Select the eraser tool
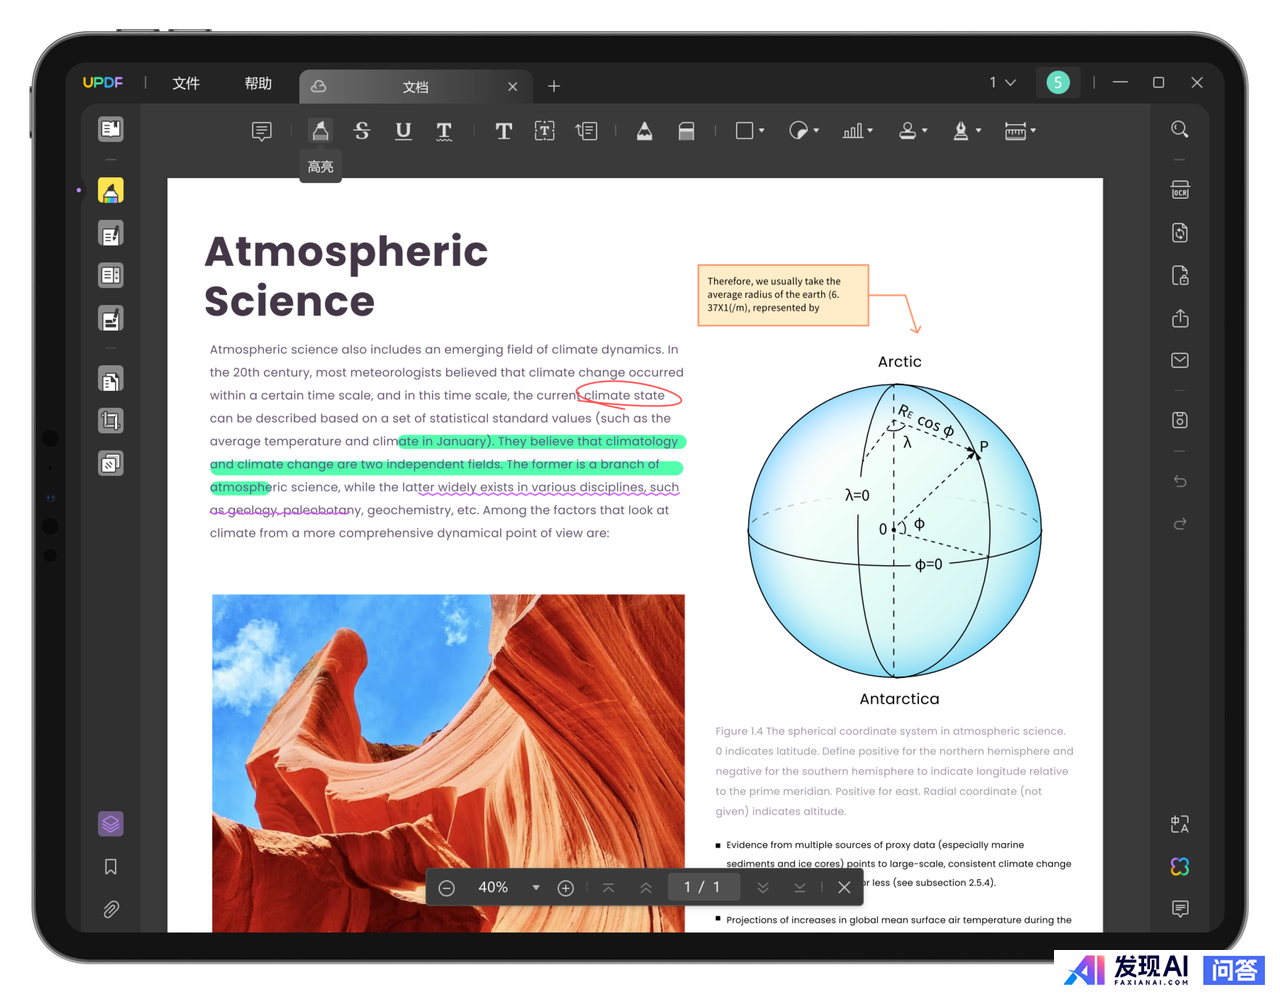The width and height of the screenshot is (1280, 995). point(686,131)
